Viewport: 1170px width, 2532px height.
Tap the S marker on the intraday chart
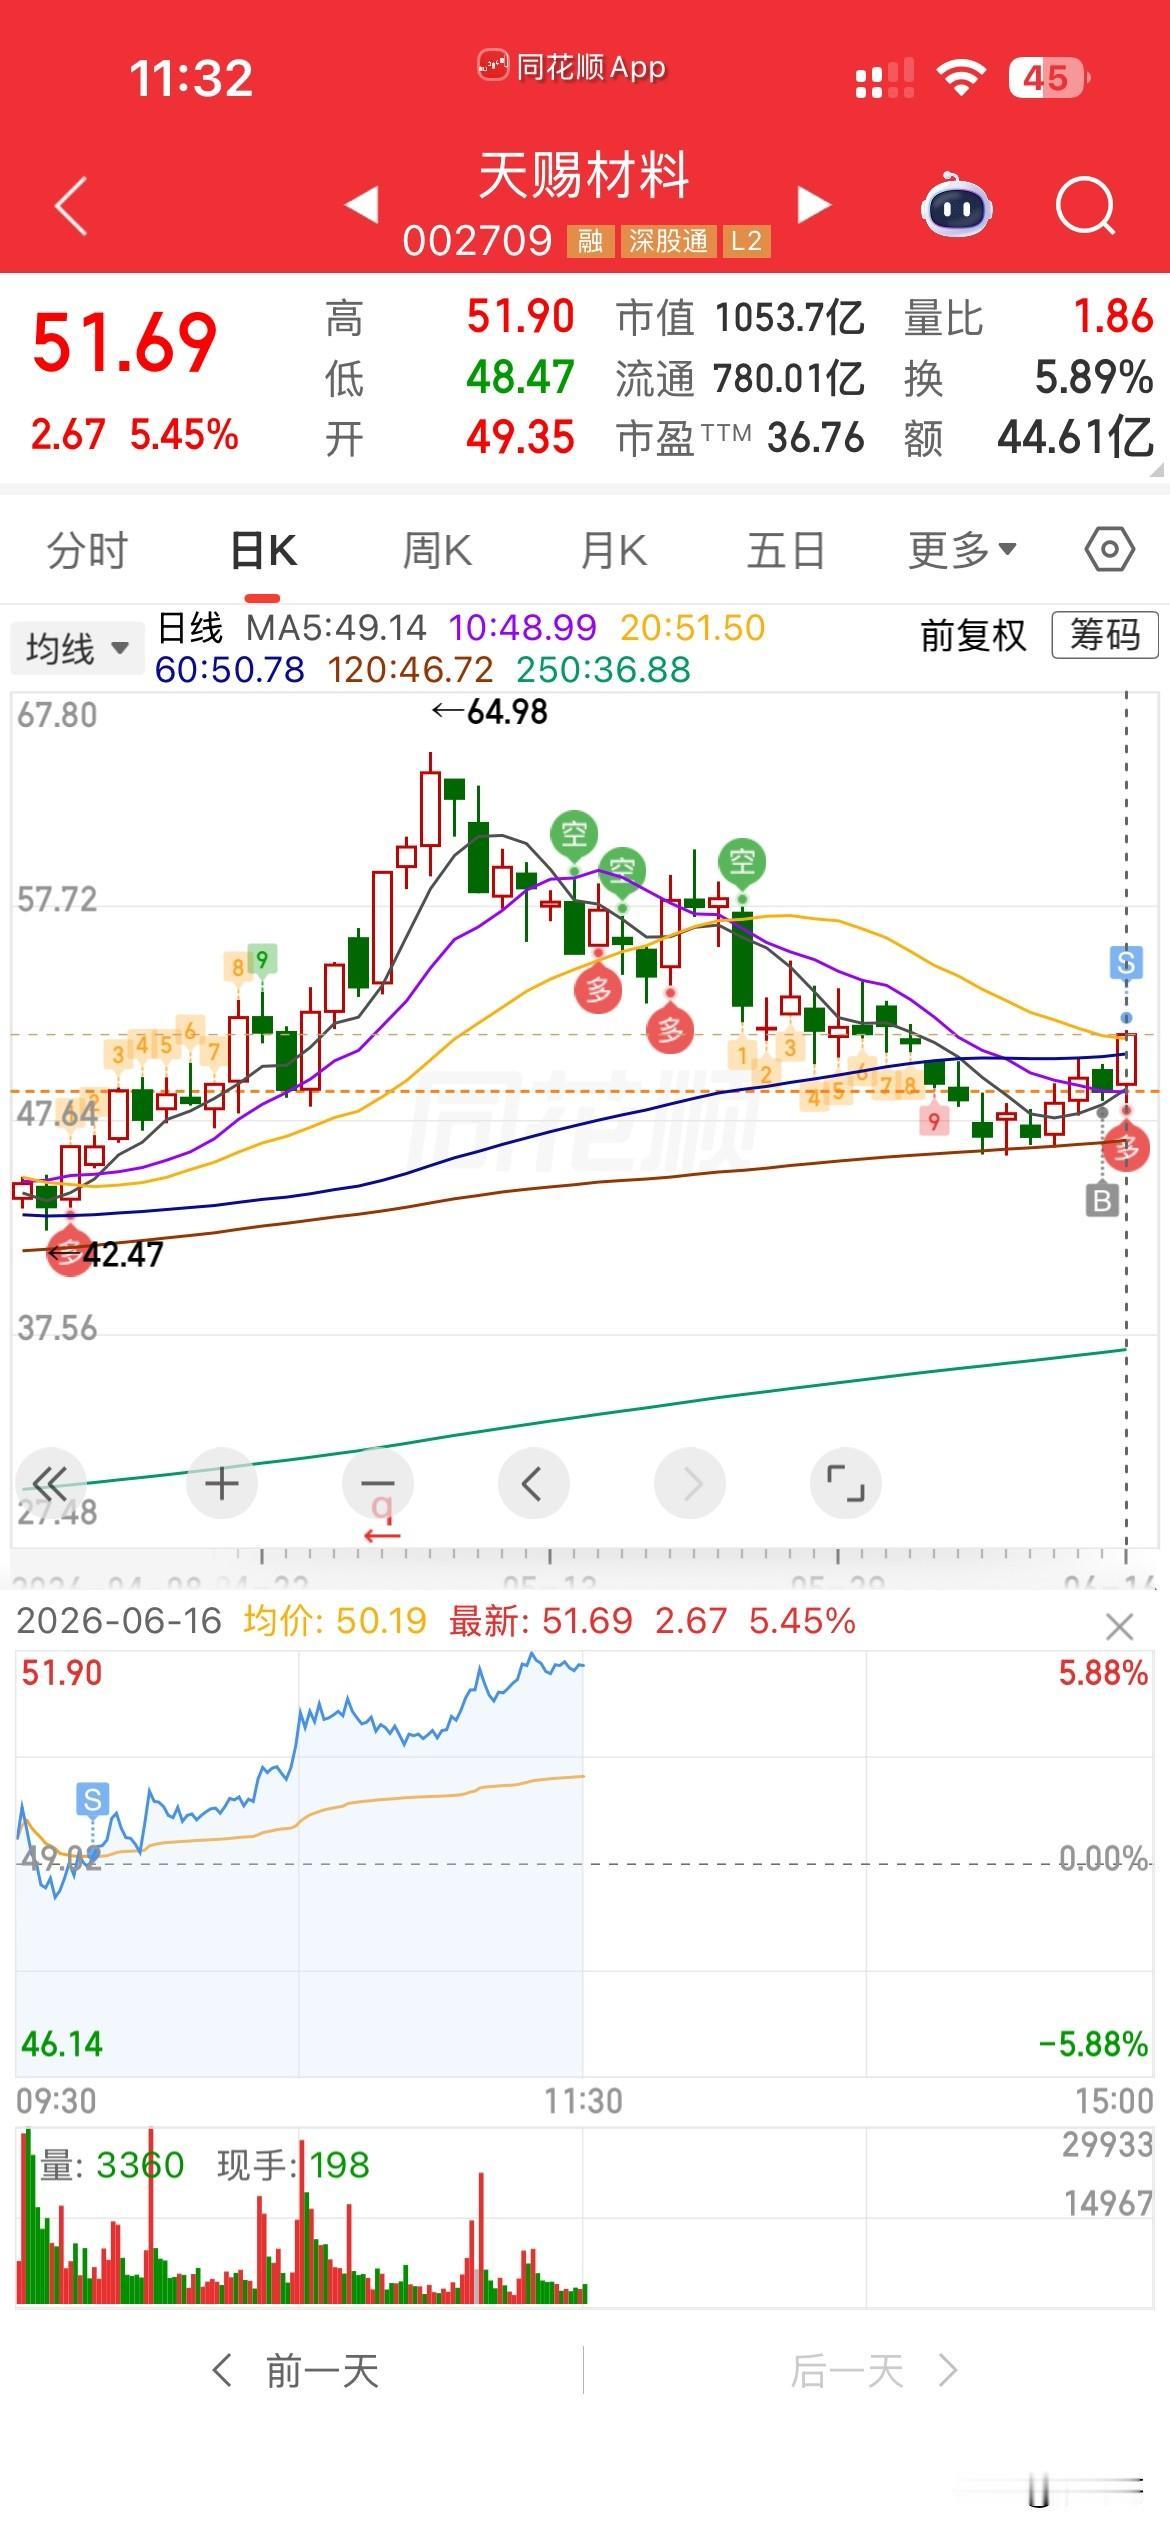pyautogui.click(x=92, y=1800)
